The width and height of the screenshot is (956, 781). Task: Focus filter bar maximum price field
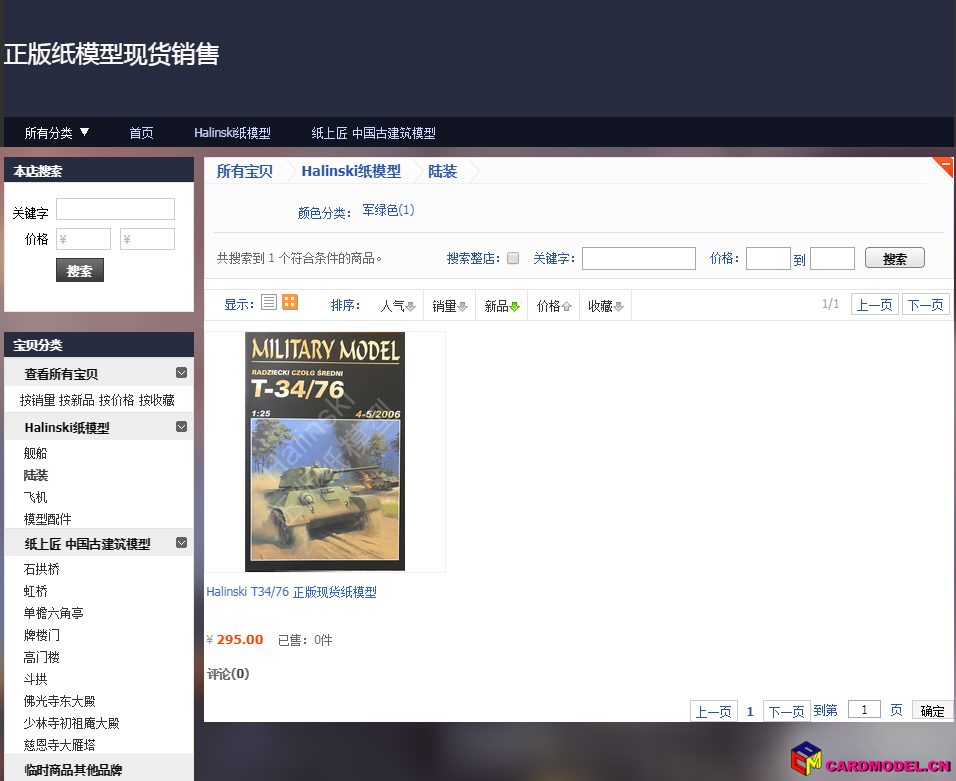click(x=832, y=259)
